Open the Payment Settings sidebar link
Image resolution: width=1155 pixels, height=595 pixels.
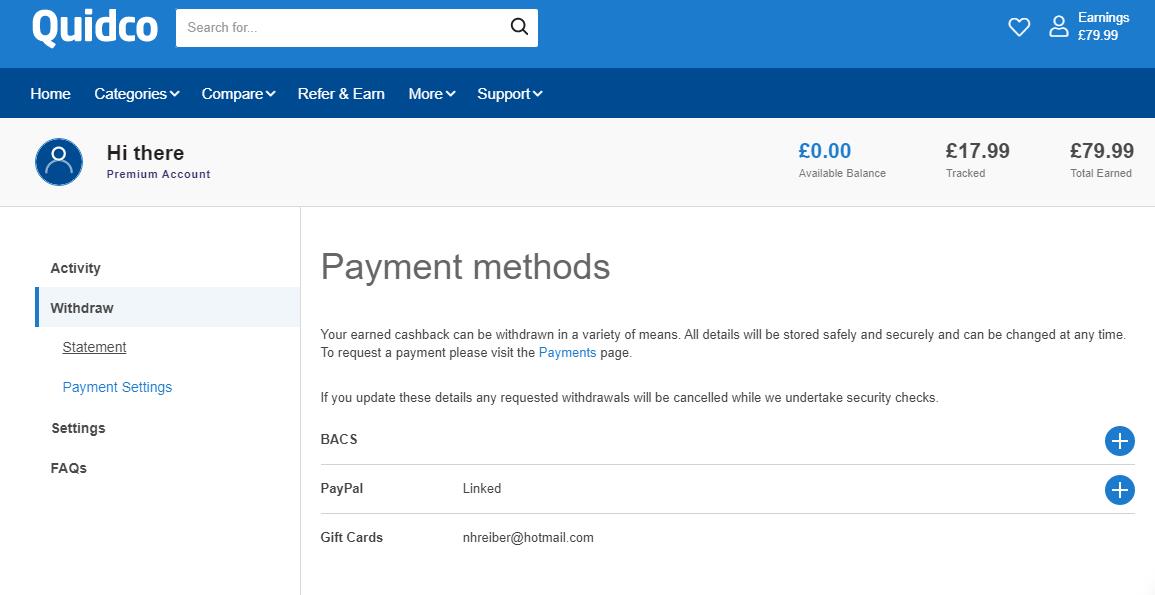pos(117,387)
